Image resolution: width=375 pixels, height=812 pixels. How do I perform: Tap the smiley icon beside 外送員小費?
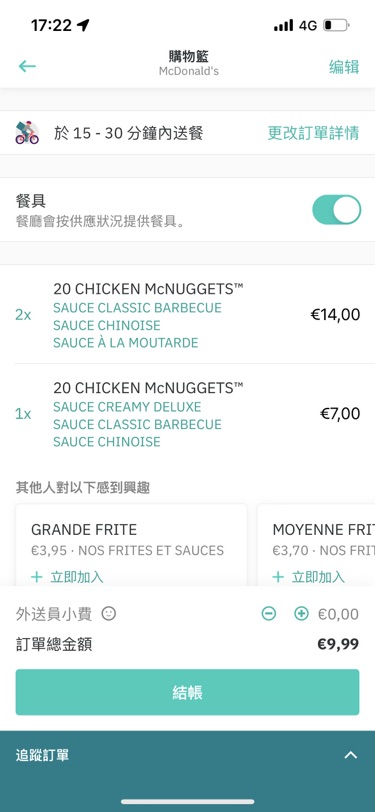pos(109,614)
